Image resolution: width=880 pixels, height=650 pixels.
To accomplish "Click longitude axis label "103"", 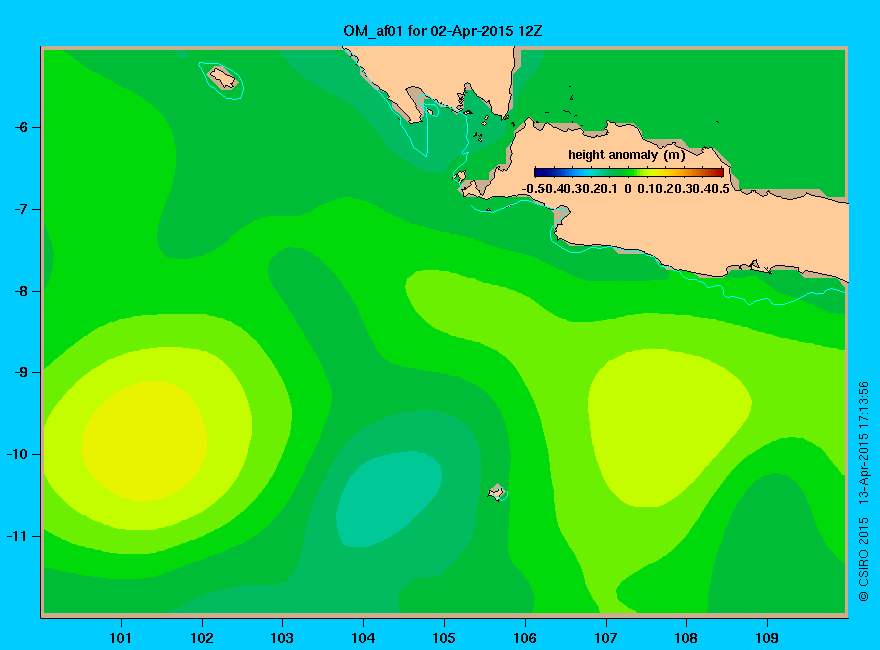I will click(x=282, y=638).
